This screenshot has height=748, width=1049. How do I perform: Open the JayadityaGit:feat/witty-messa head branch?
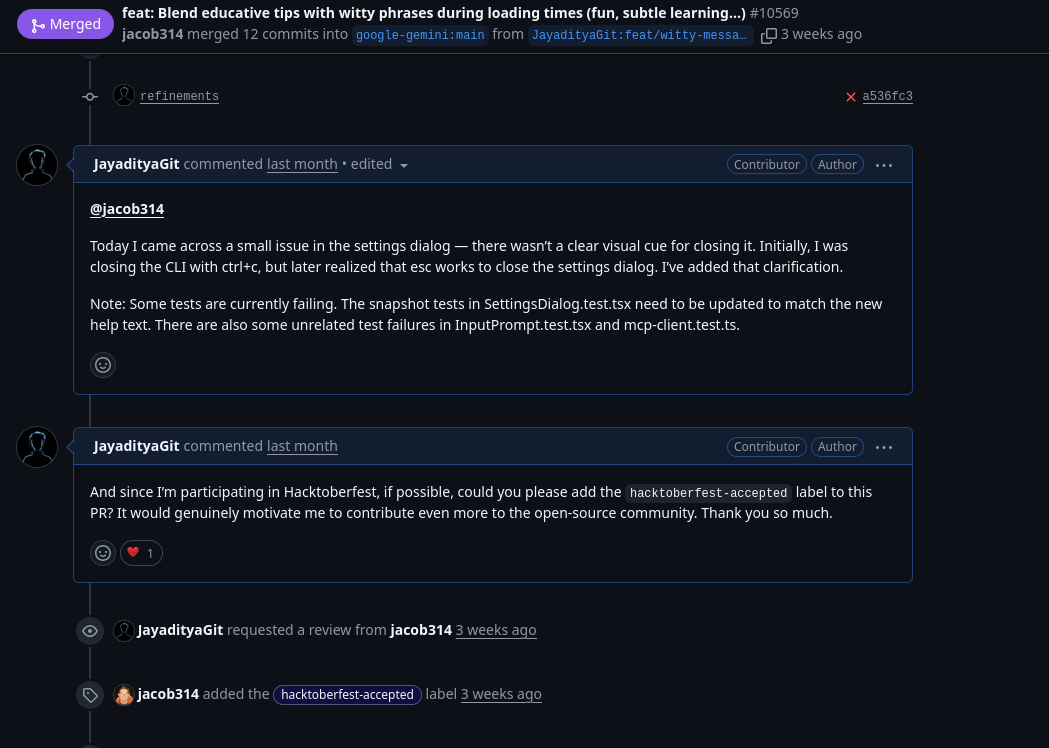coord(640,35)
